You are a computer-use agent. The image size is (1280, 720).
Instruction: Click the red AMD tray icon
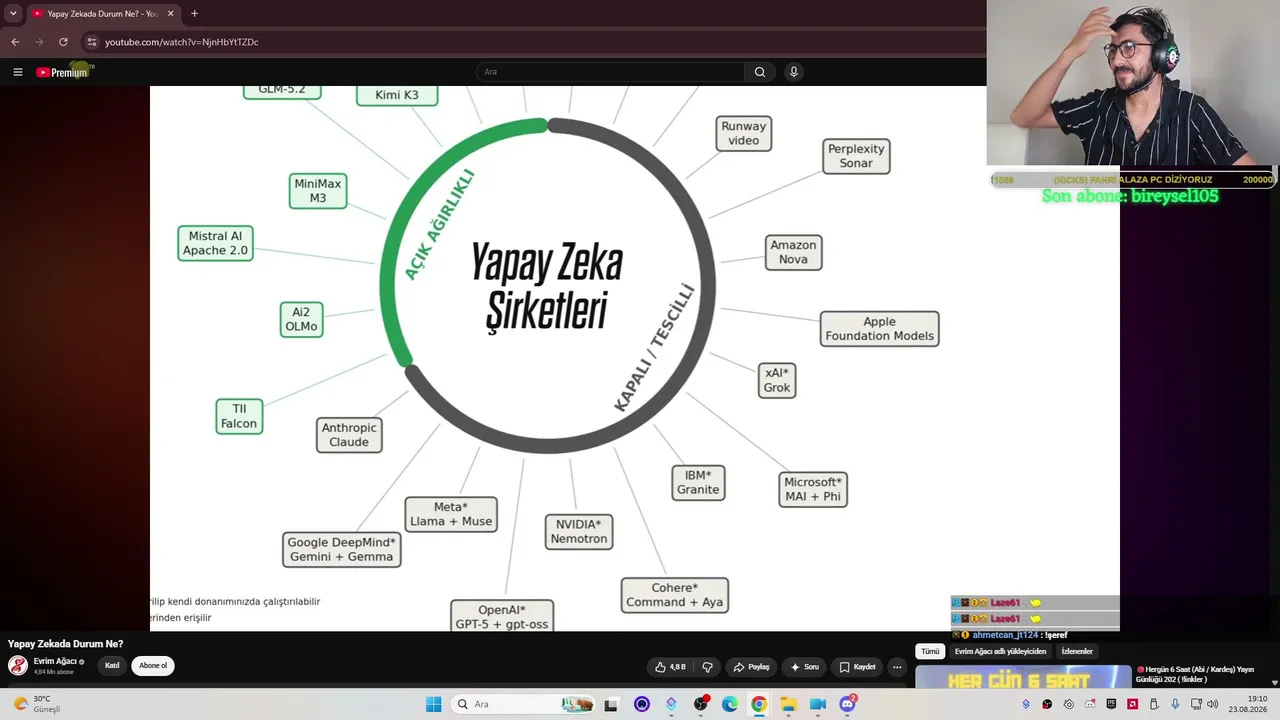point(1132,704)
